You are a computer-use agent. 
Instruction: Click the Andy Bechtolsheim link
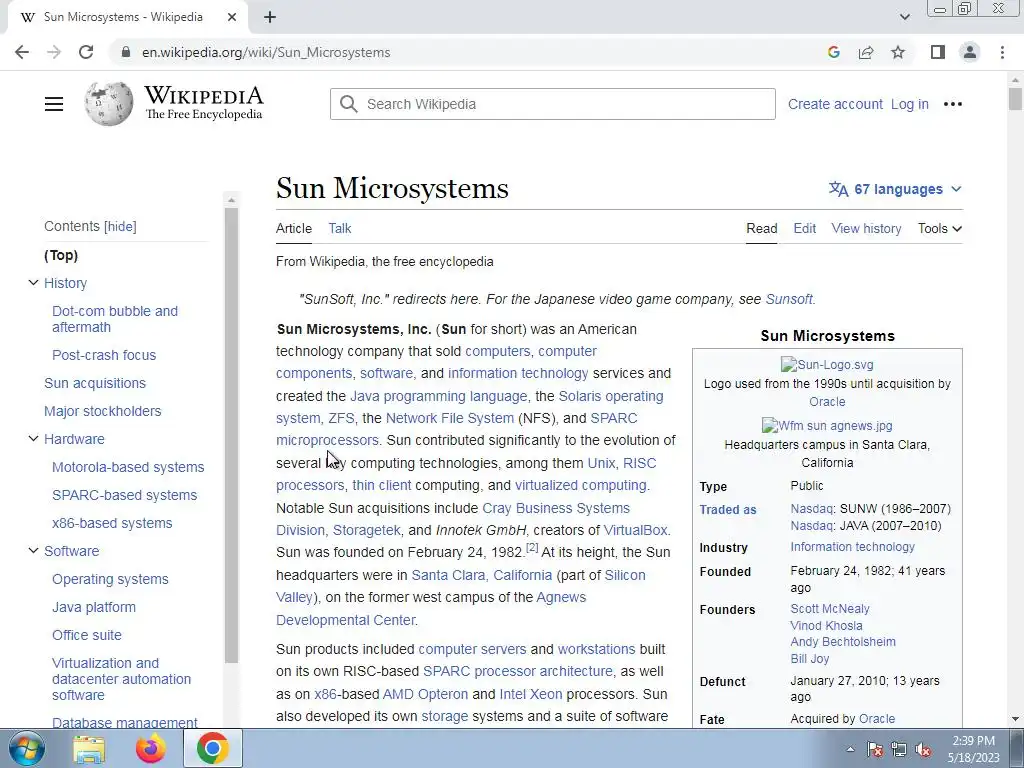click(843, 642)
